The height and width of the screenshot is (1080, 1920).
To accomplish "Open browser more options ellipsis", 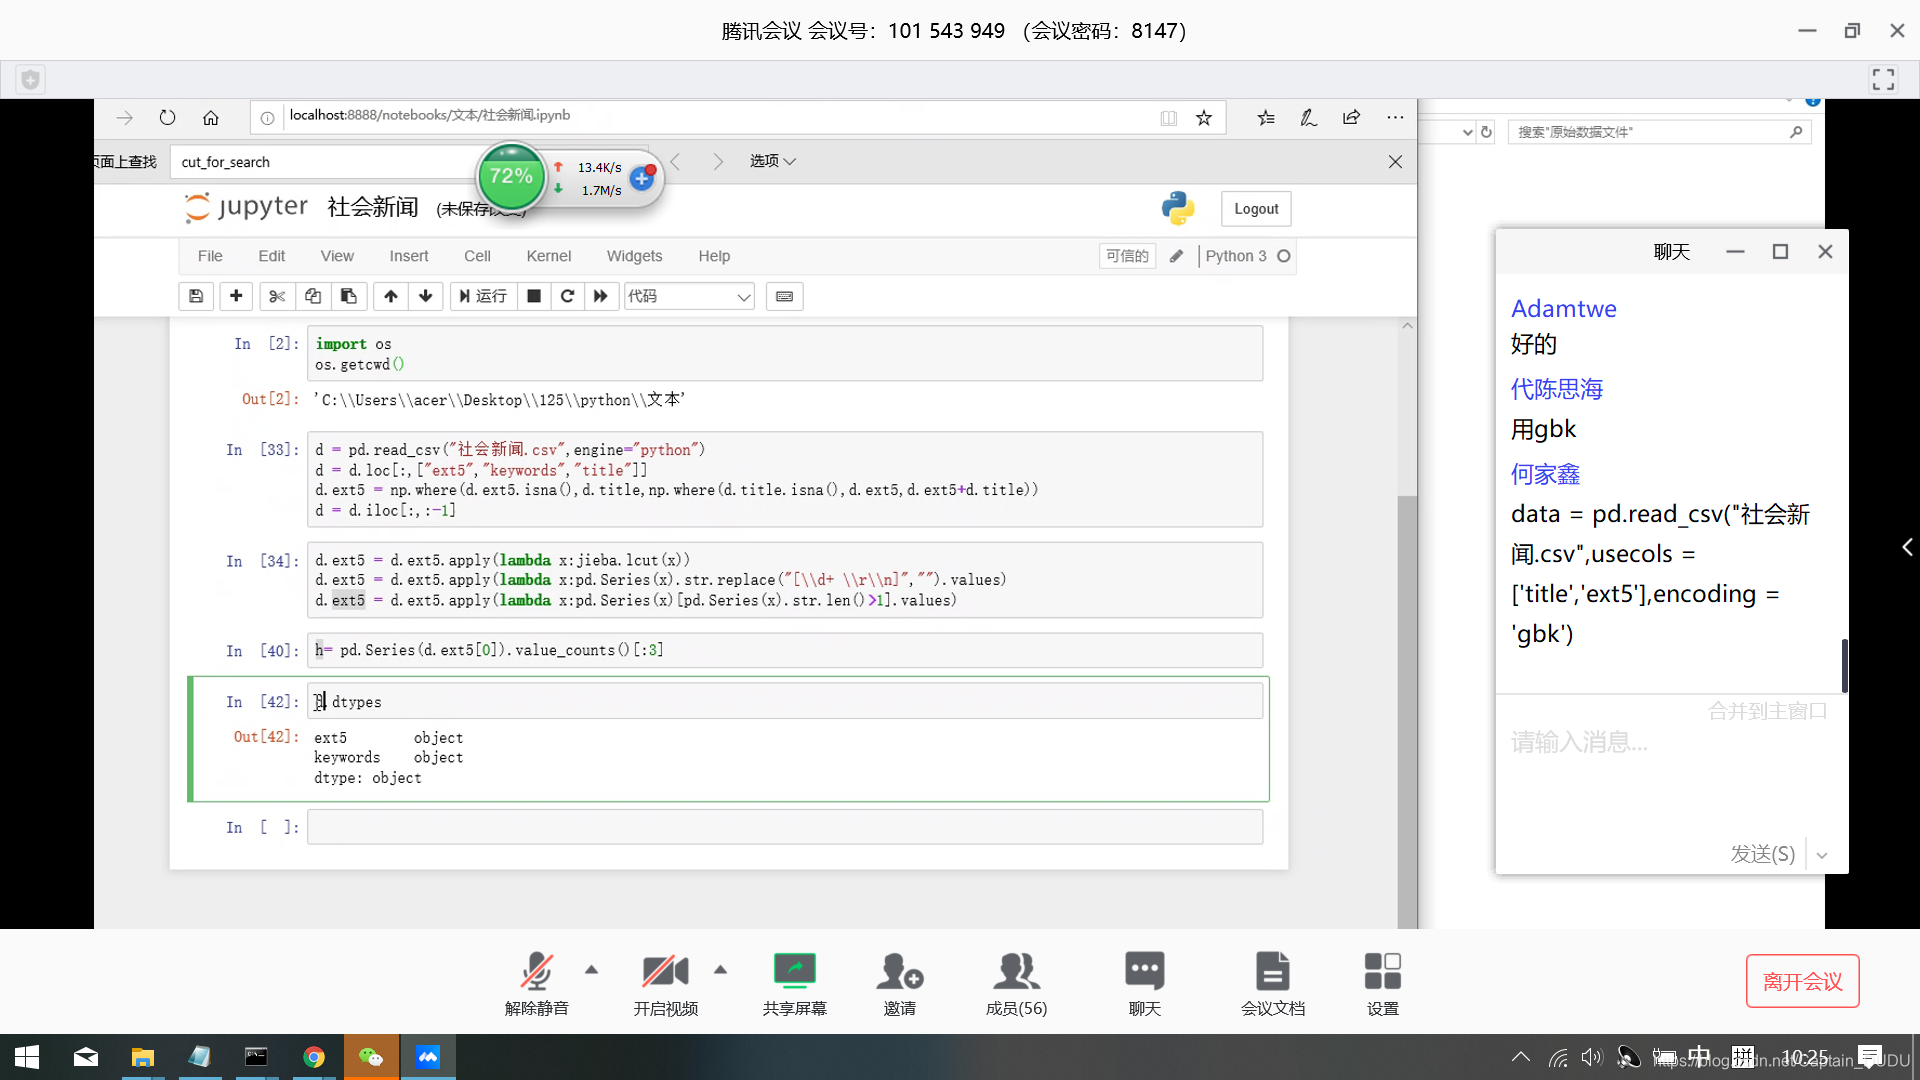I will [1395, 118].
